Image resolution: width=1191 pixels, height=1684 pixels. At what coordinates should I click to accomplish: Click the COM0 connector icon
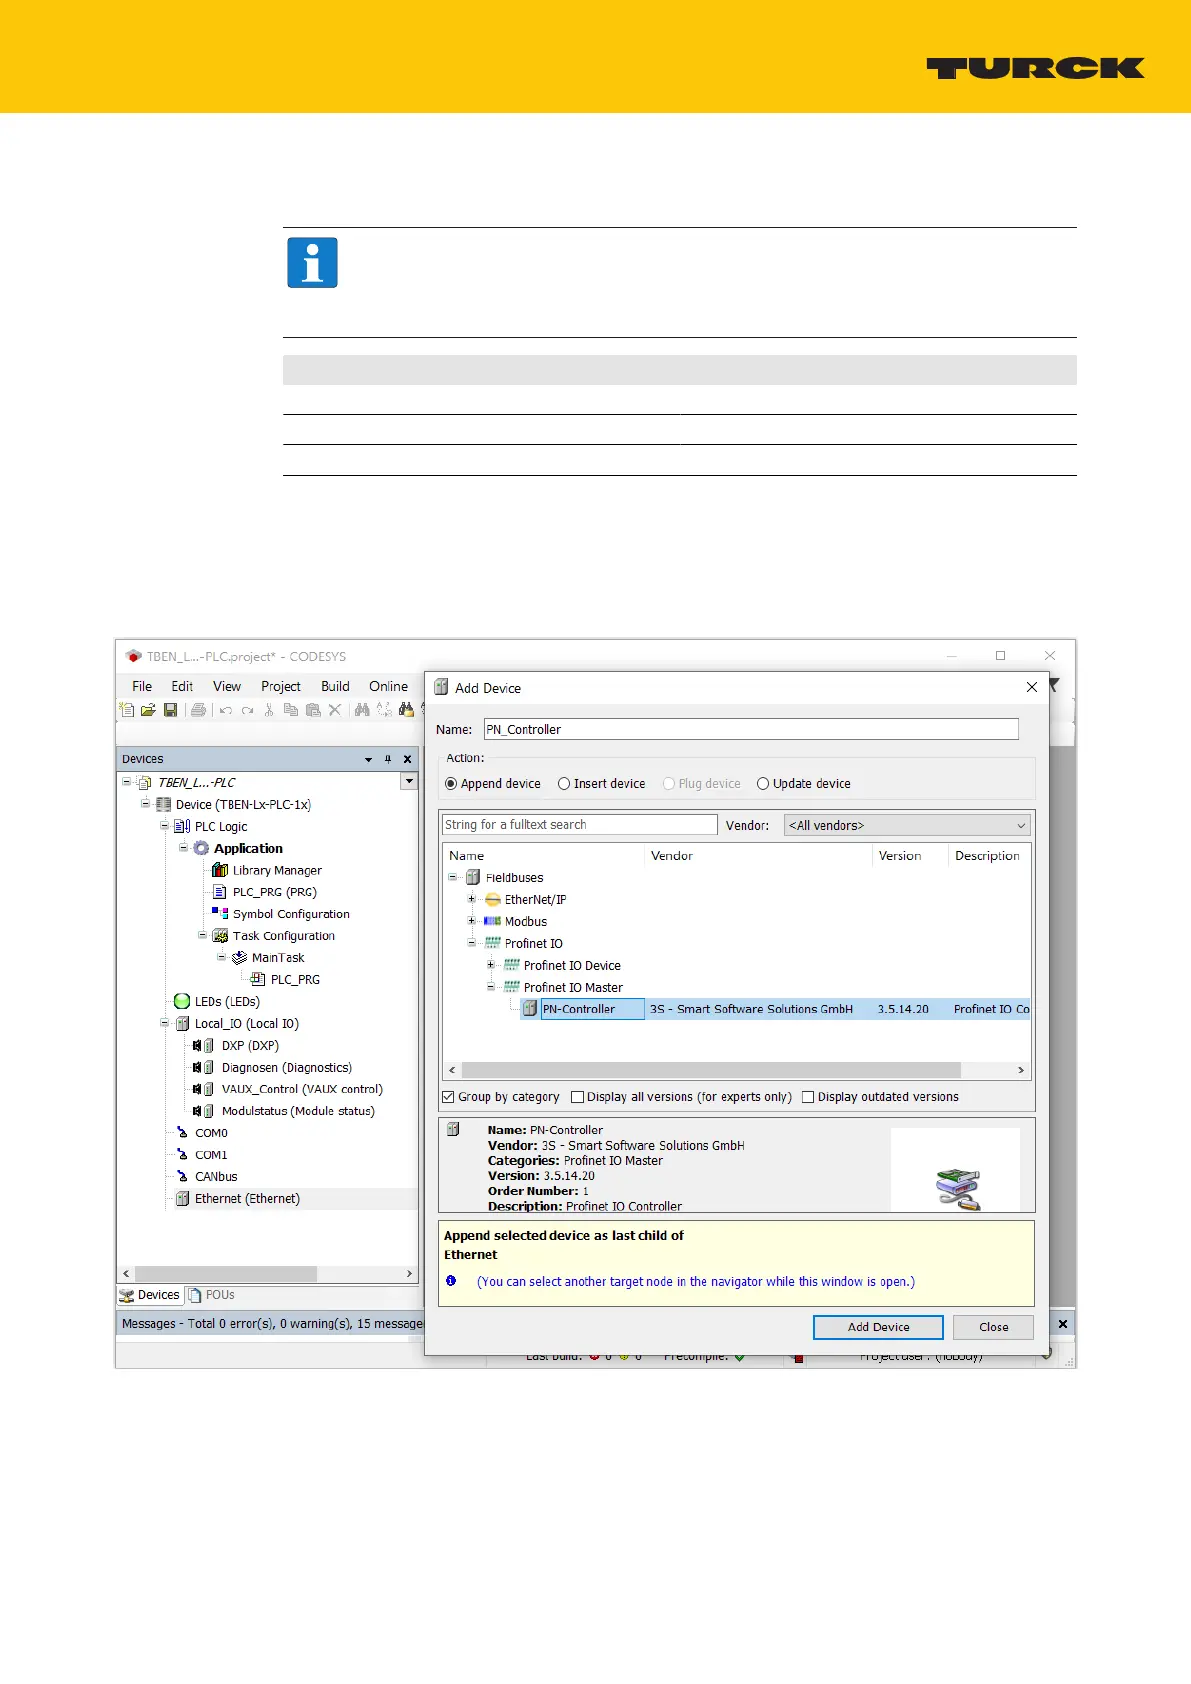182,1133
